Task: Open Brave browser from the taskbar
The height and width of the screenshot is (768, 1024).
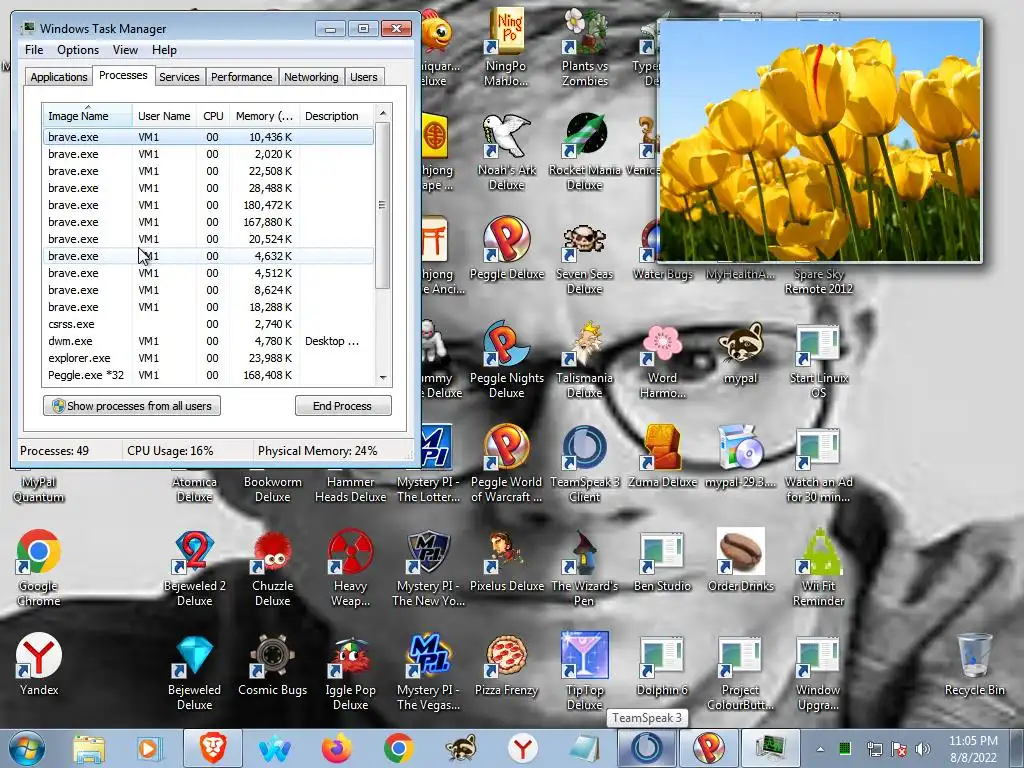Action: (212, 748)
